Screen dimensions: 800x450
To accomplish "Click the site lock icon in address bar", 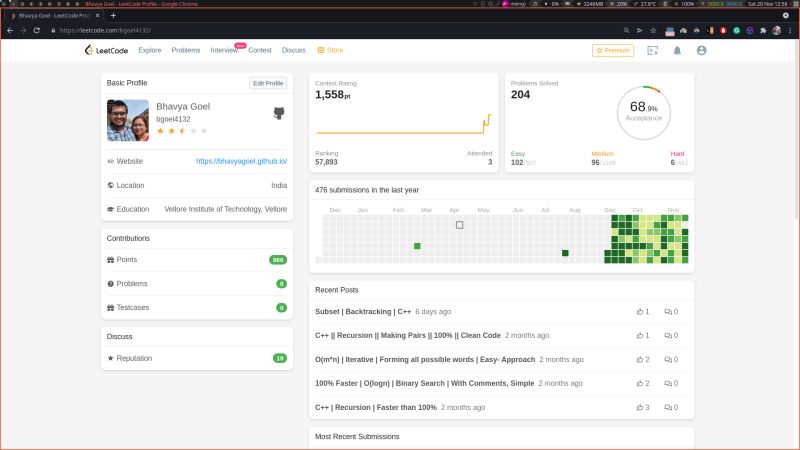I will pos(53,31).
